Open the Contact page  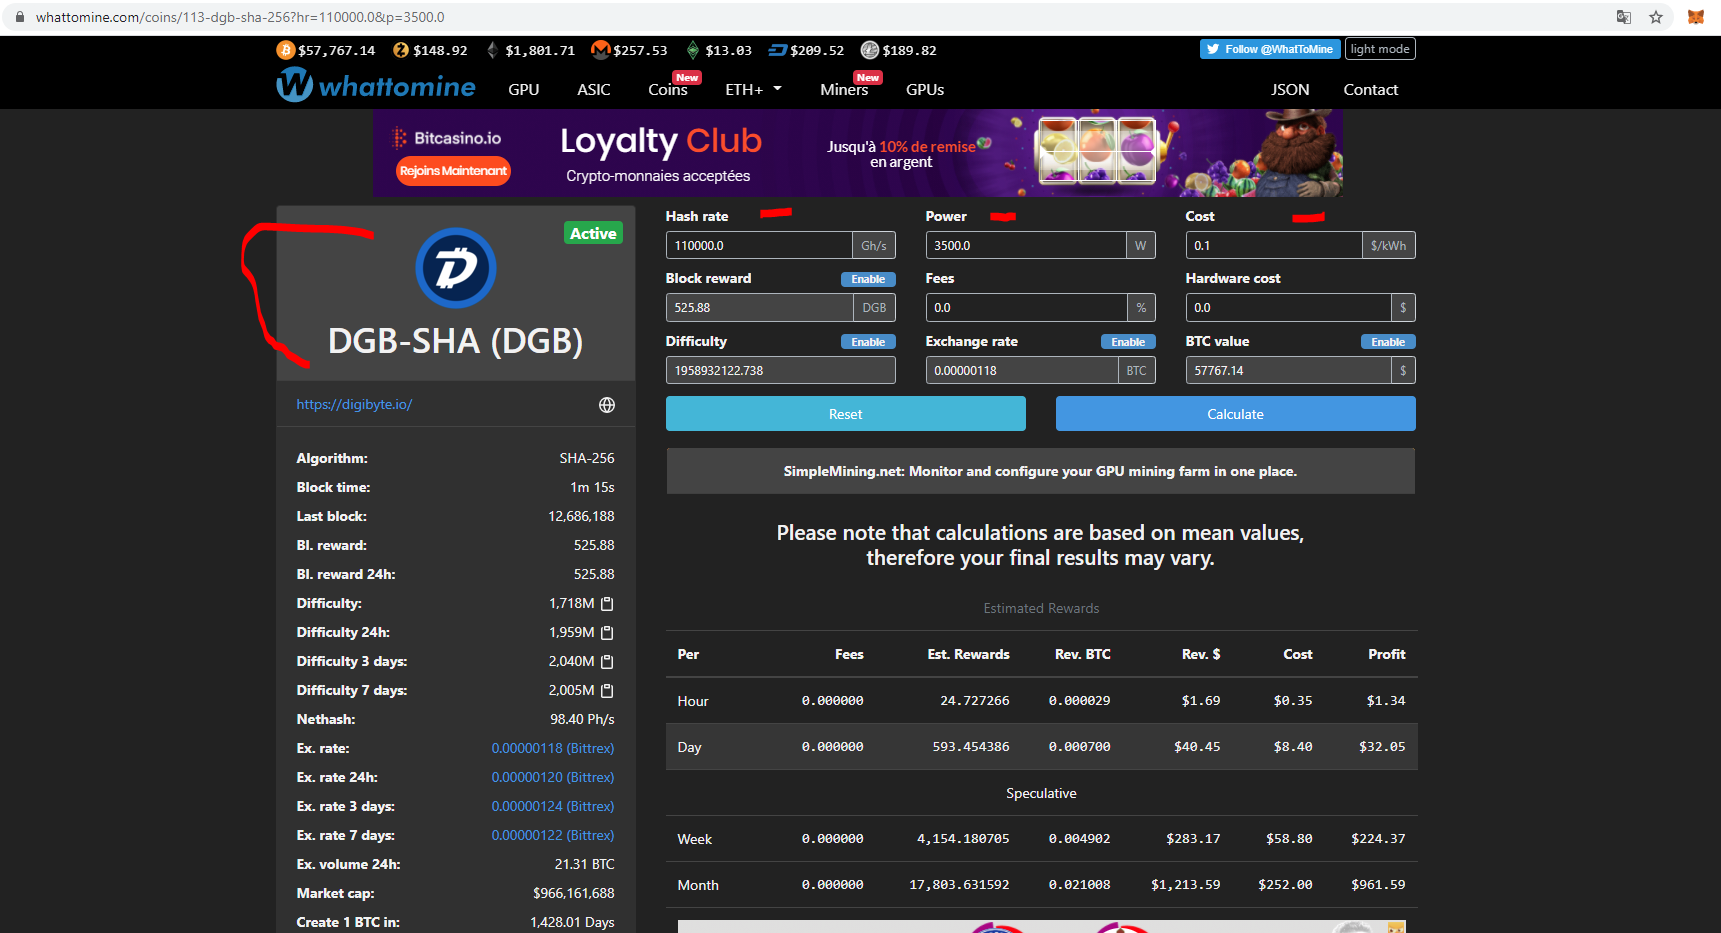pos(1371,90)
